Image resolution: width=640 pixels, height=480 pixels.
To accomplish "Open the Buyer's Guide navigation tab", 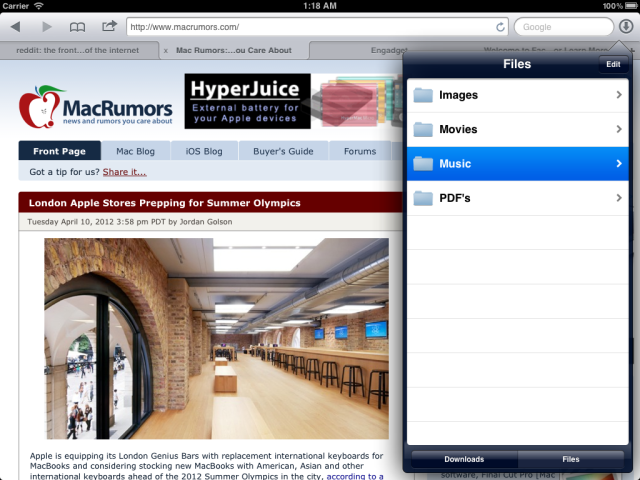I will point(283,151).
